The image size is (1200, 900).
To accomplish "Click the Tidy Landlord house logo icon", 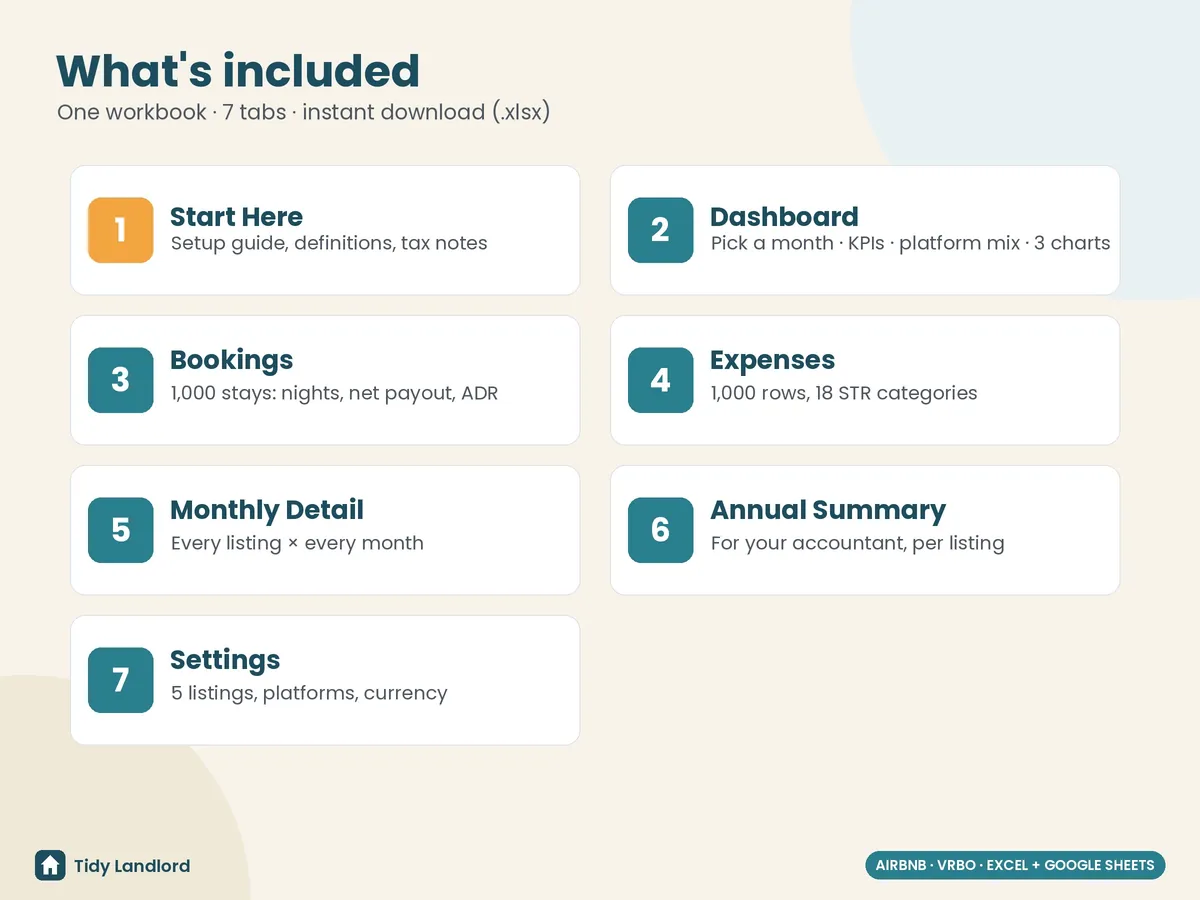I will tap(50, 865).
